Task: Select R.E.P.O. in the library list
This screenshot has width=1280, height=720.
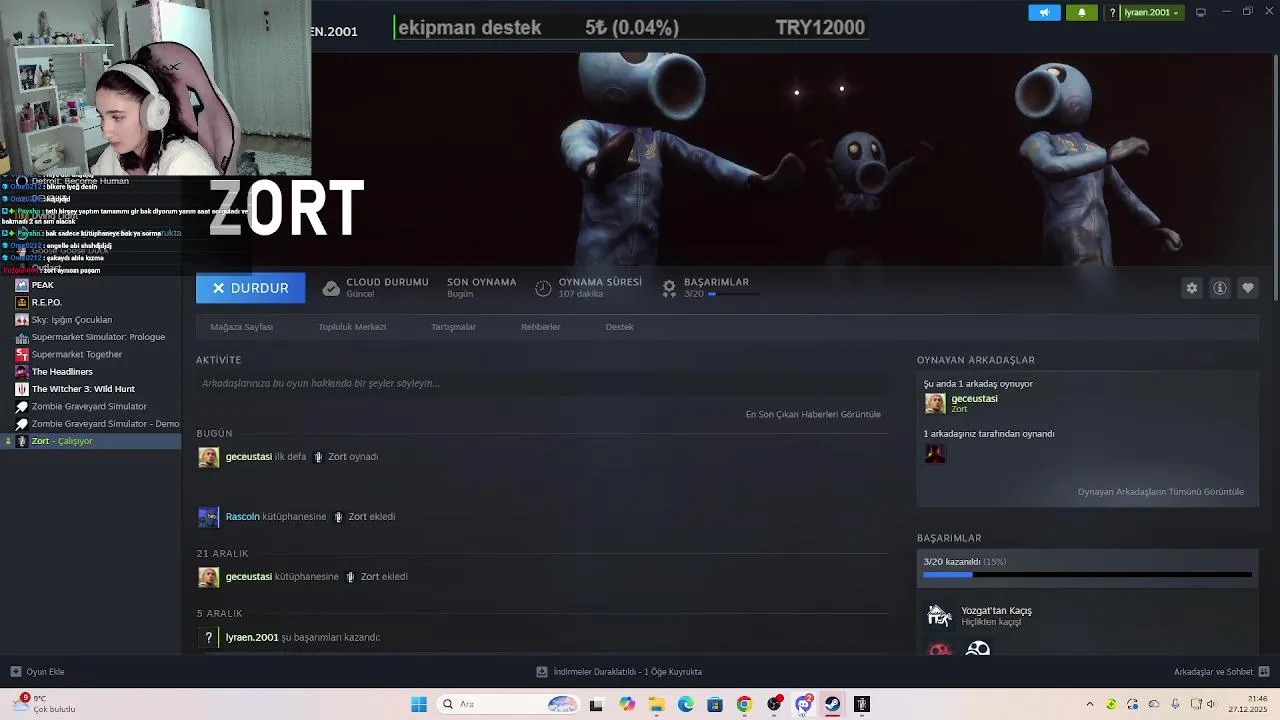Action: (x=47, y=302)
